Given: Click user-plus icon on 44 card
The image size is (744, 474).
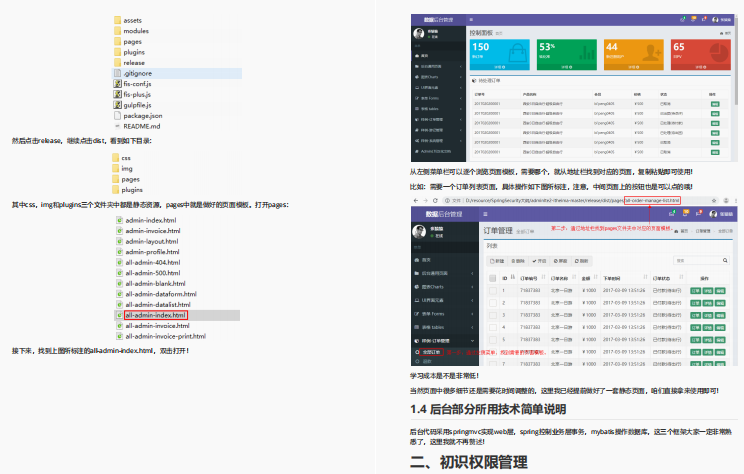Looking at the screenshot, I should tap(652, 52).
